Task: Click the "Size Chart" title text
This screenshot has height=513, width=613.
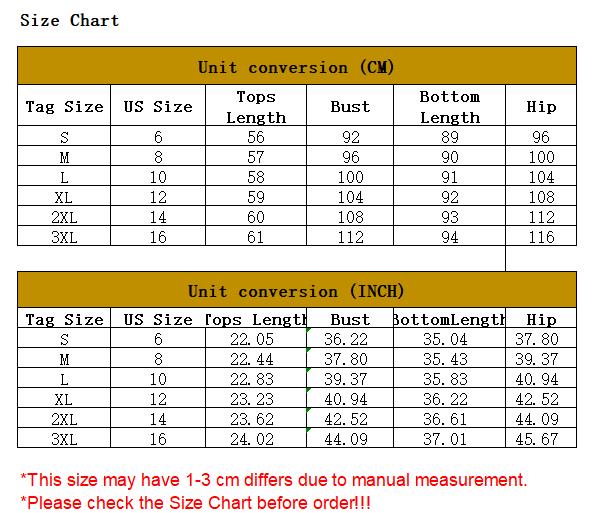Action: [69, 20]
